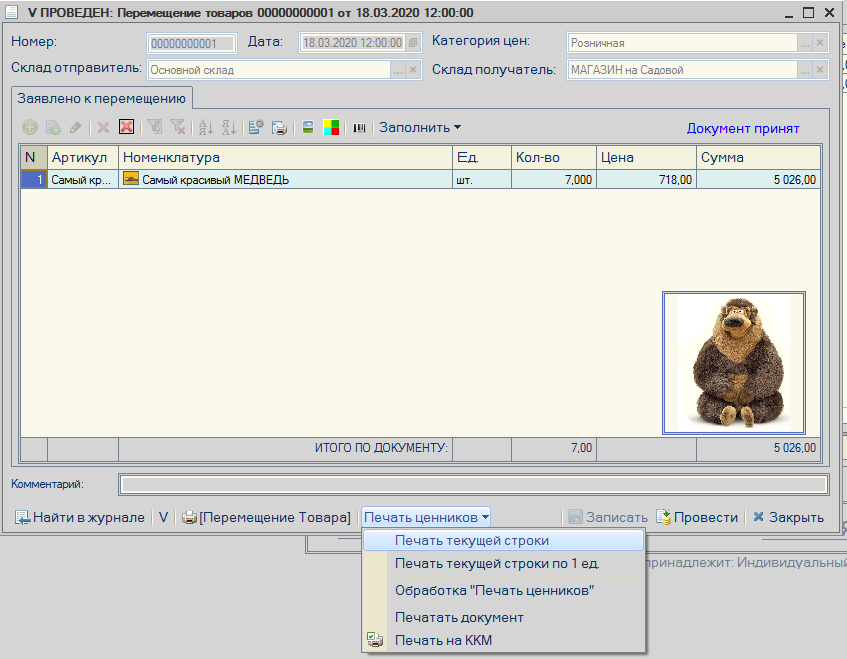Image resolution: width=847 pixels, height=659 pixels.
Task: Open selection for Категория цен (ellipsis)
Action: pyautogui.click(x=805, y=43)
